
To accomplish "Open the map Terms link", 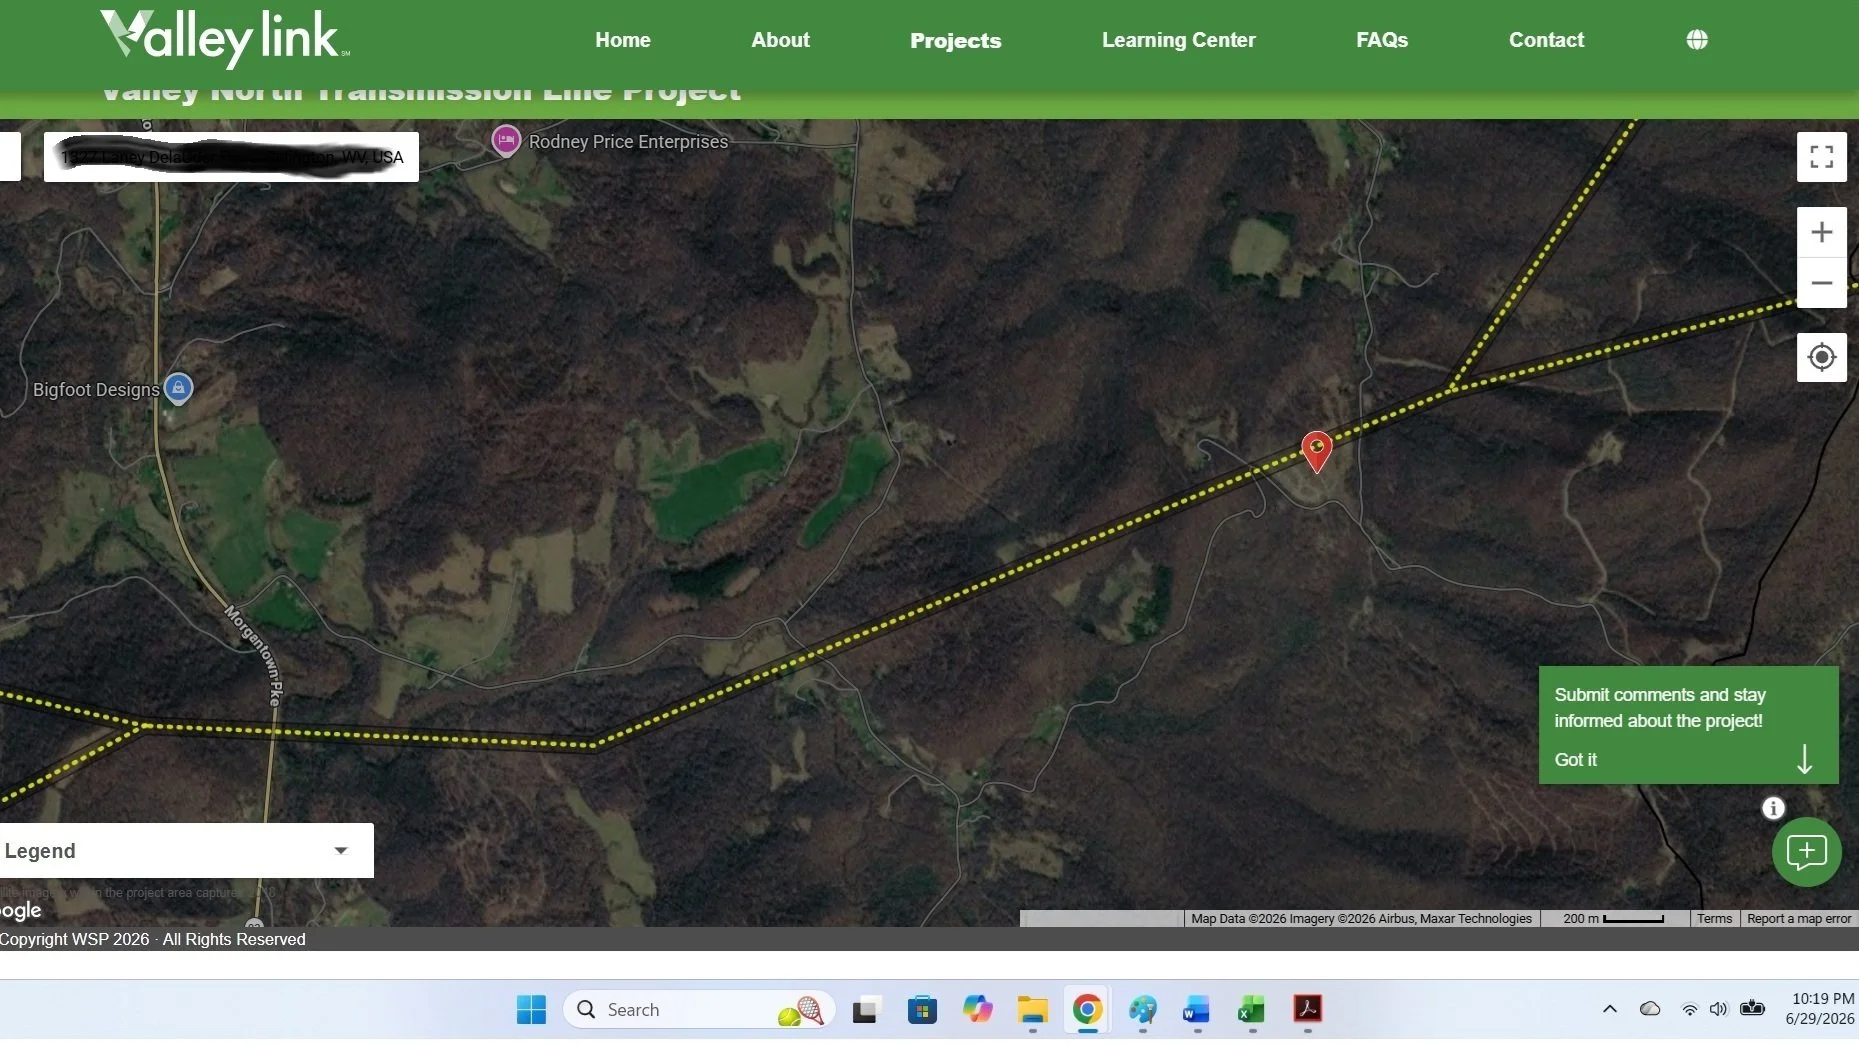I will (x=1714, y=919).
